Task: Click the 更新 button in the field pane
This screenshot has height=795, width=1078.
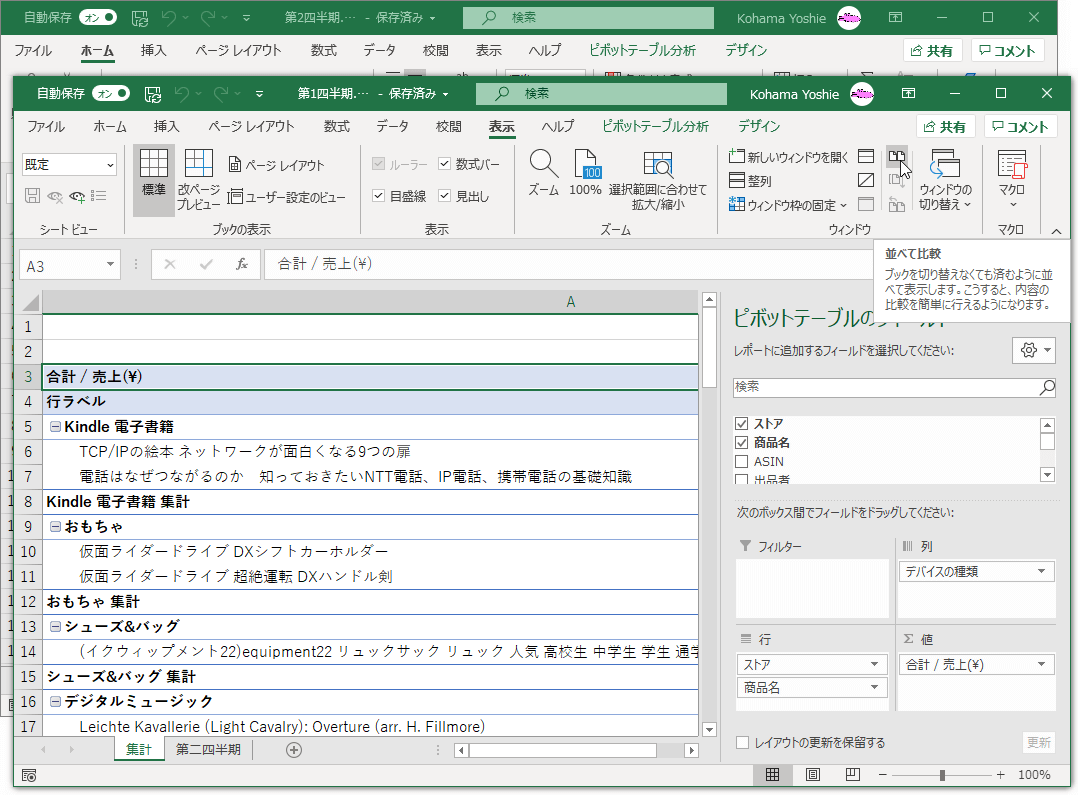Action: [x=1038, y=742]
